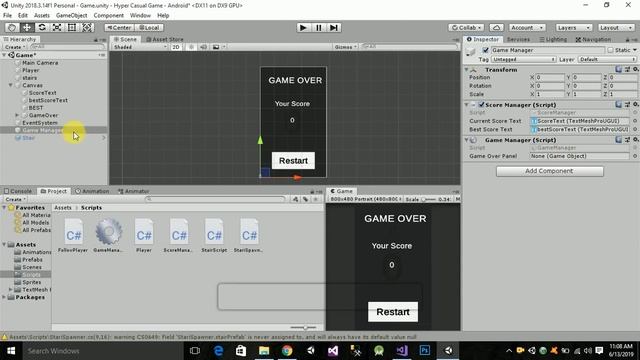Switch to Lighting tab
The height and width of the screenshot is (360, 640).
[553, 39]
